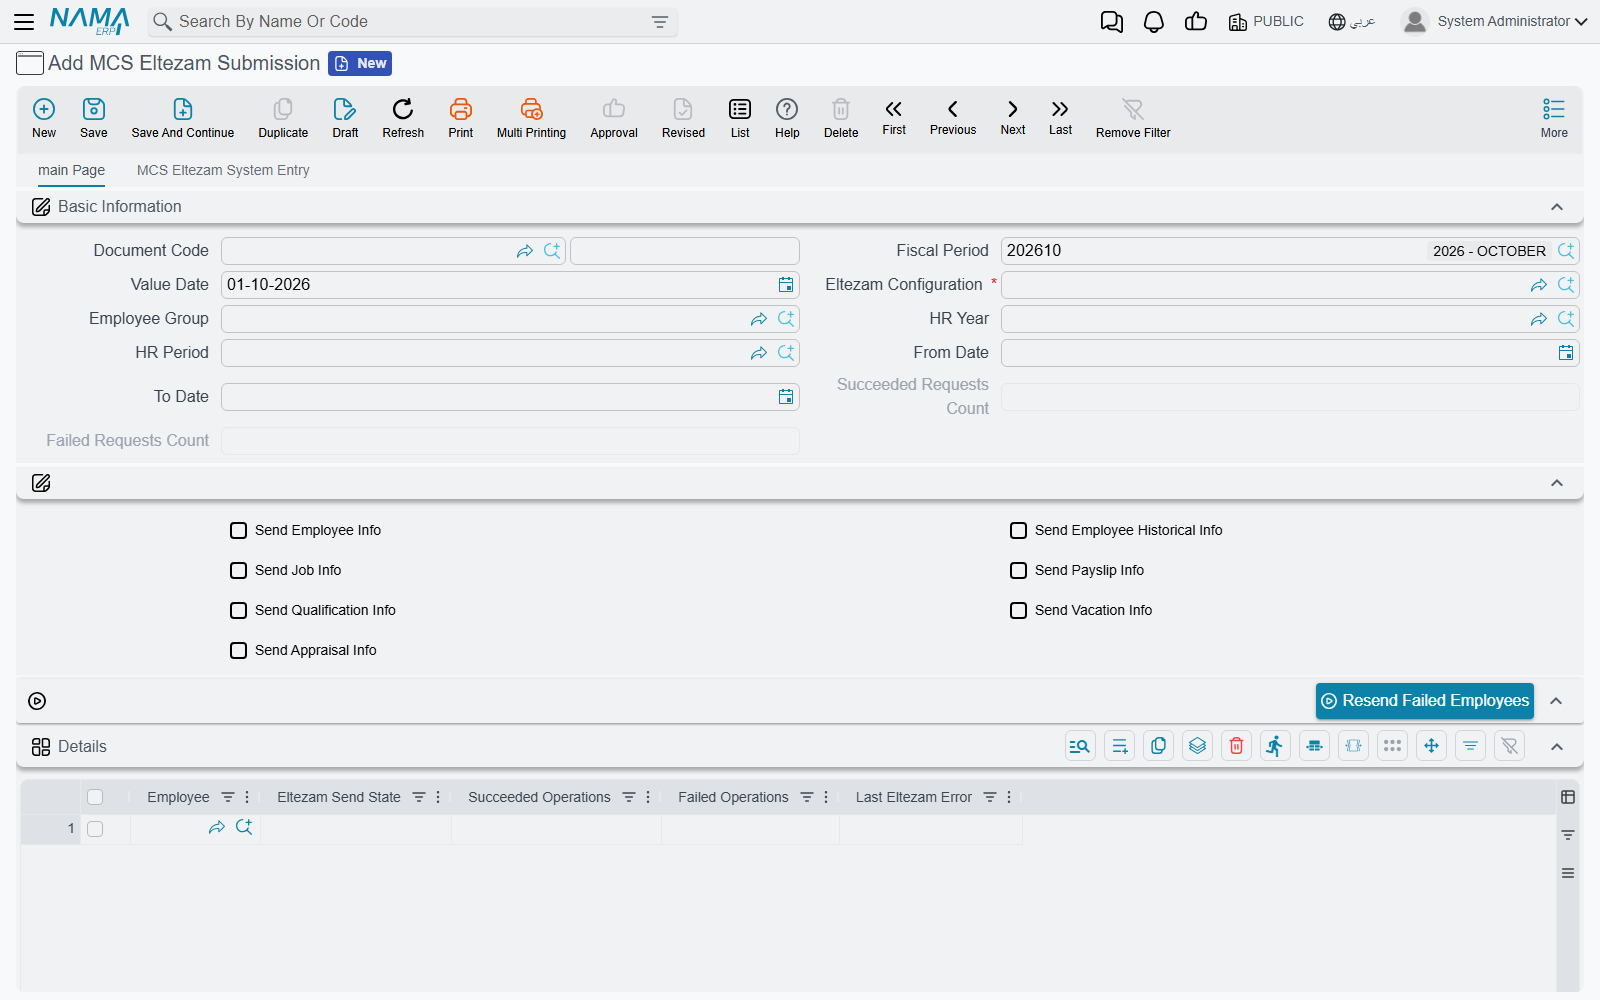Image resolution: width=1600 pixels, height=1000 pixels.
Task: Click Resend Failed Employees button
Action: (x=1425, y=701)
